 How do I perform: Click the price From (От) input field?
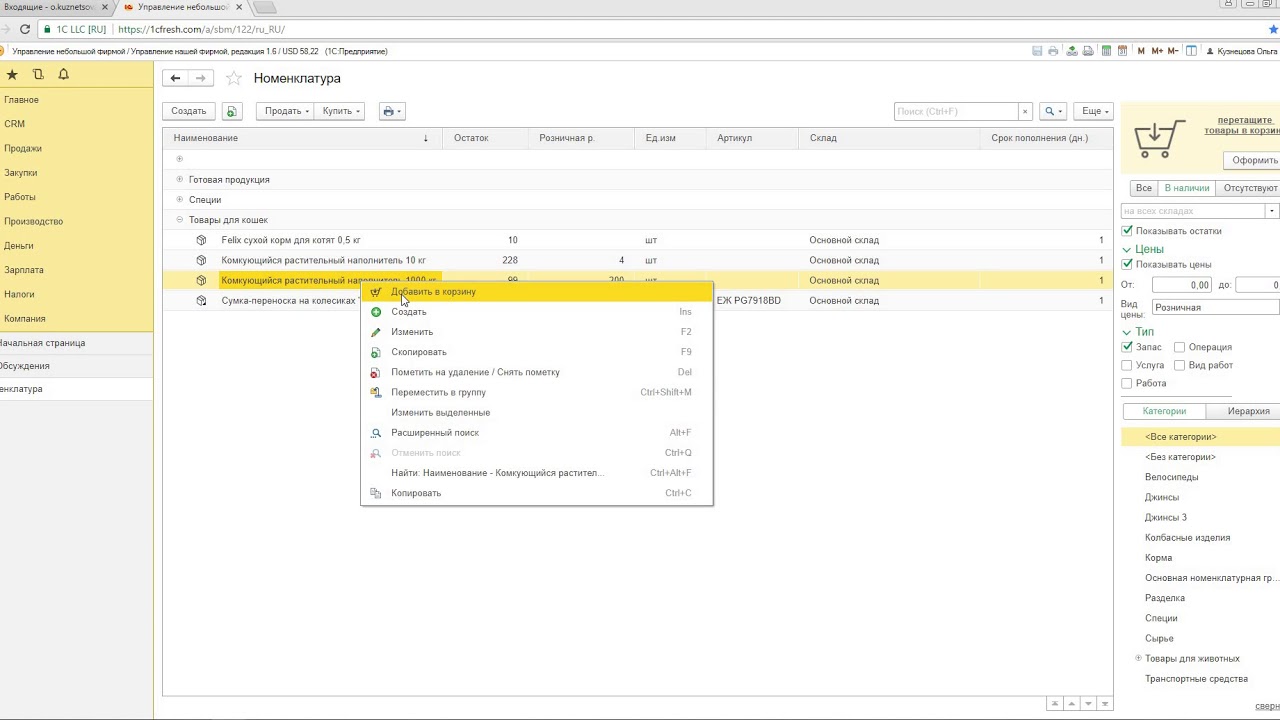click(x=1182, y=285)
